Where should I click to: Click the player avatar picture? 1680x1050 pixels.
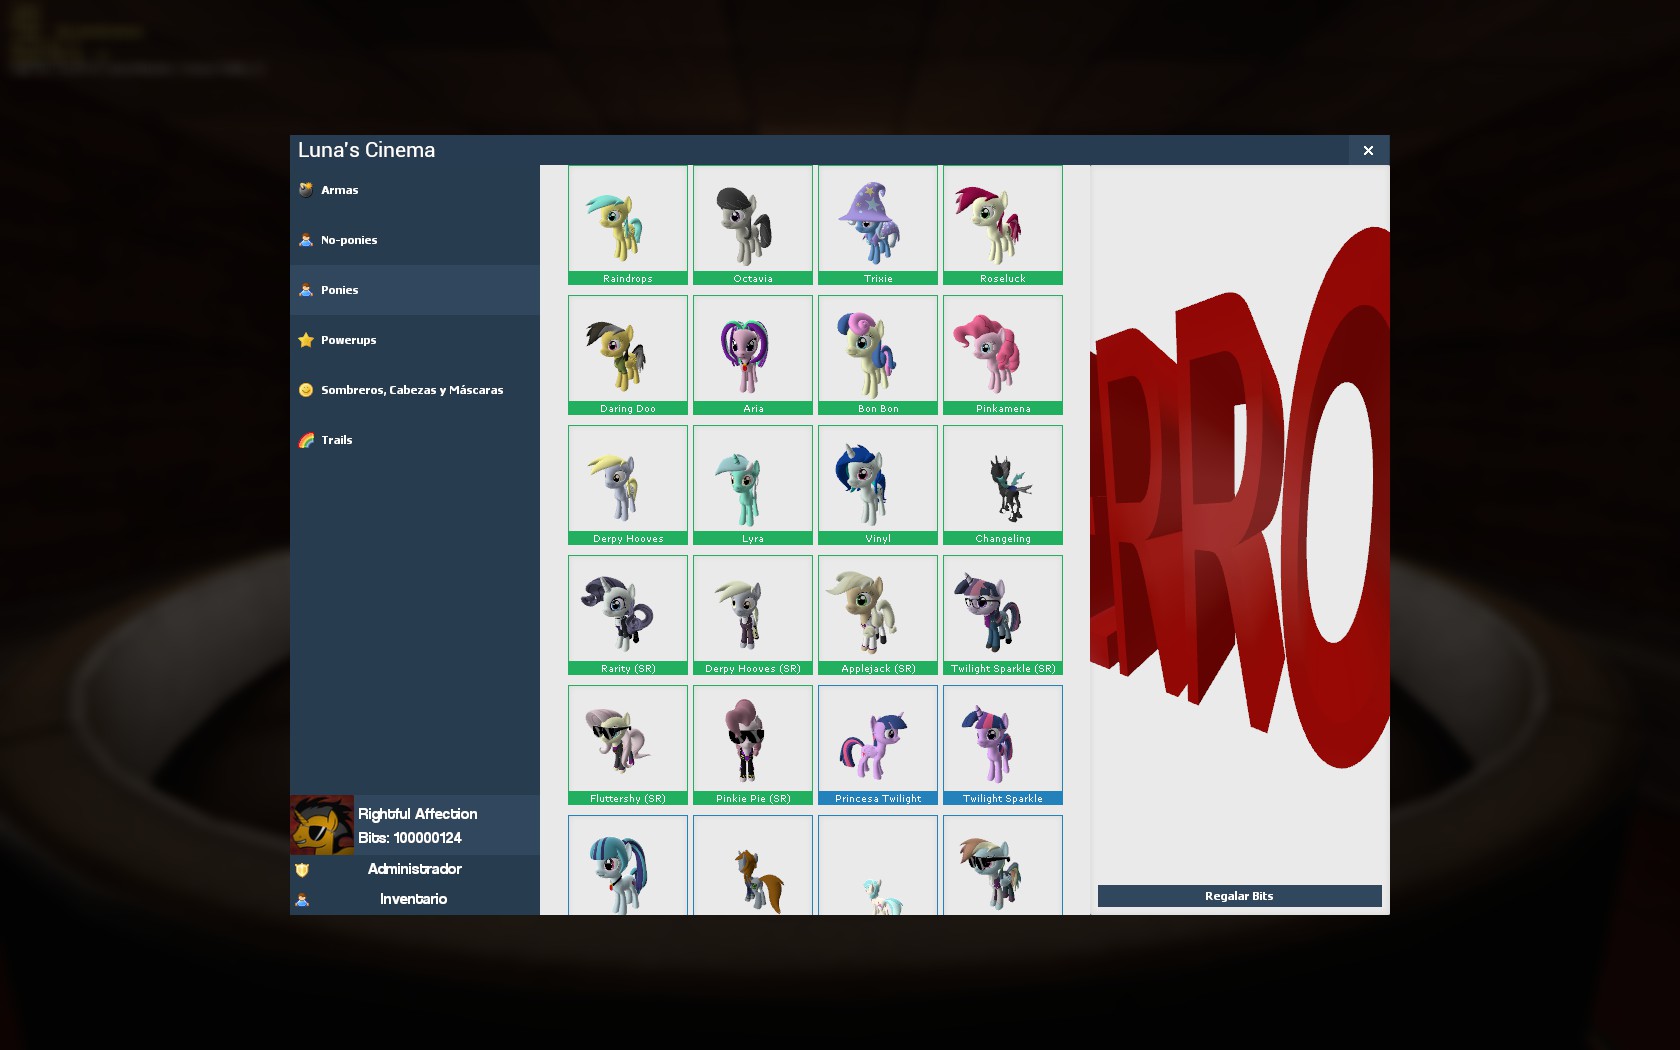tap(322, 825)
